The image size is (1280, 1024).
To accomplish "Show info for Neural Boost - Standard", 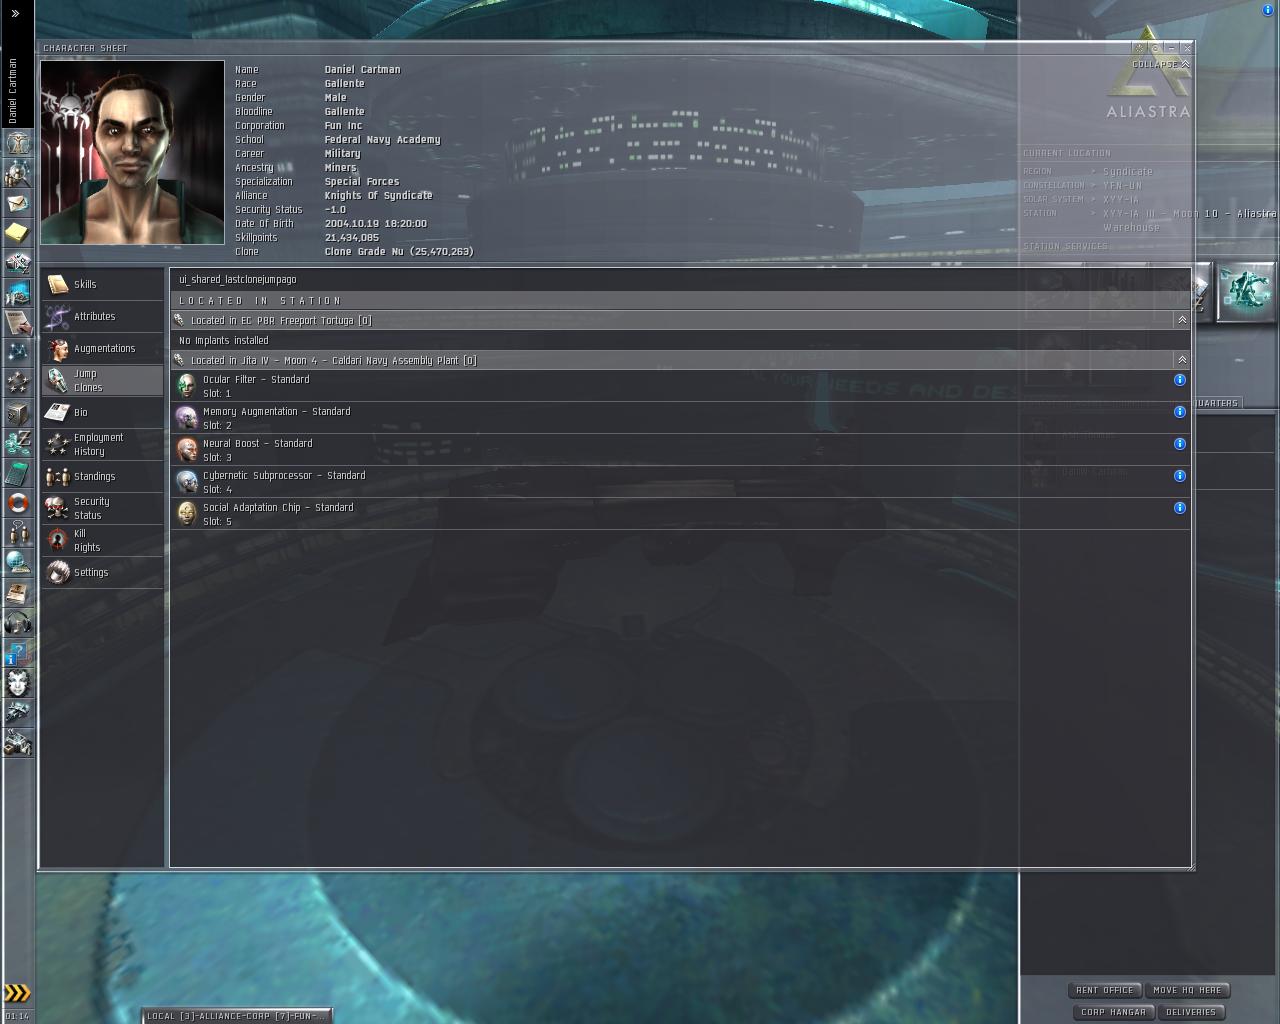I will point(1180,444).
